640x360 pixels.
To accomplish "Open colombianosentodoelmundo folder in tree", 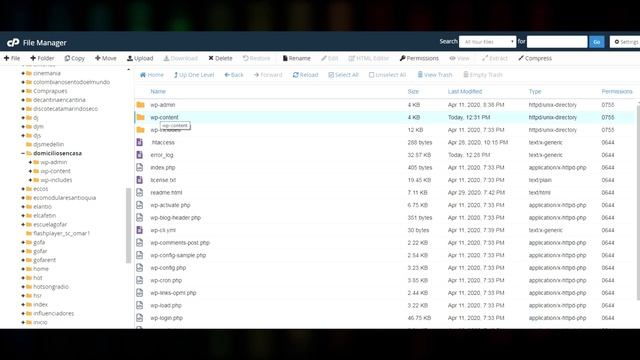I will (x=71, y=82).
